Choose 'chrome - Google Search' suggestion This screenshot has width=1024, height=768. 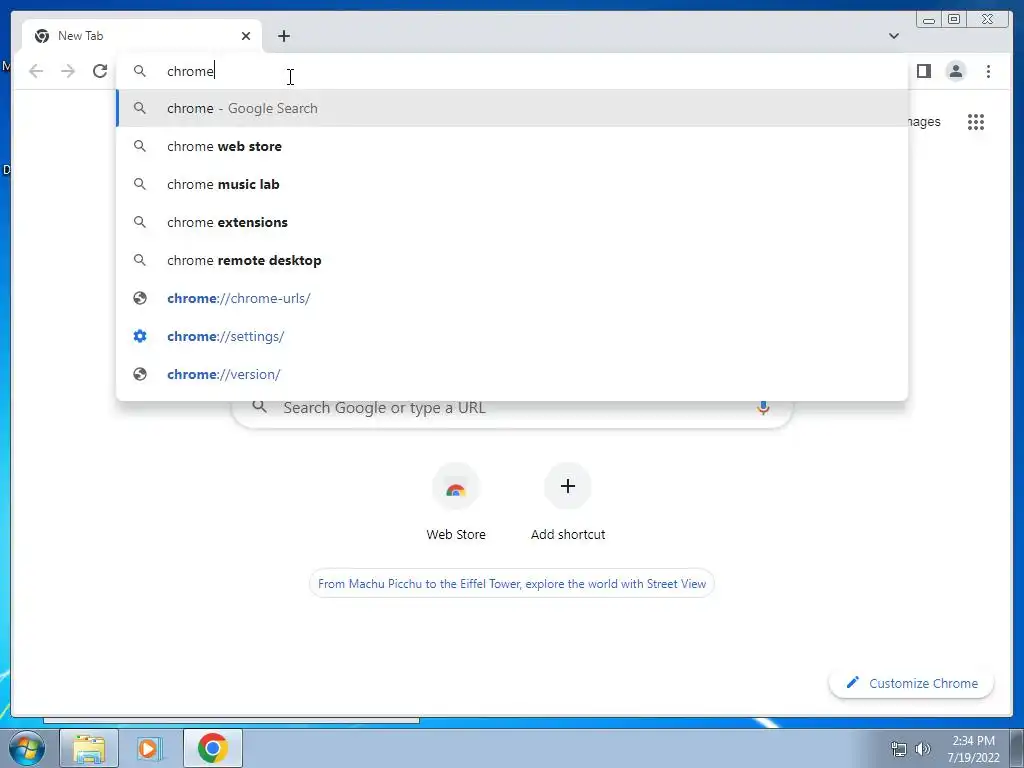coord(512,108)
